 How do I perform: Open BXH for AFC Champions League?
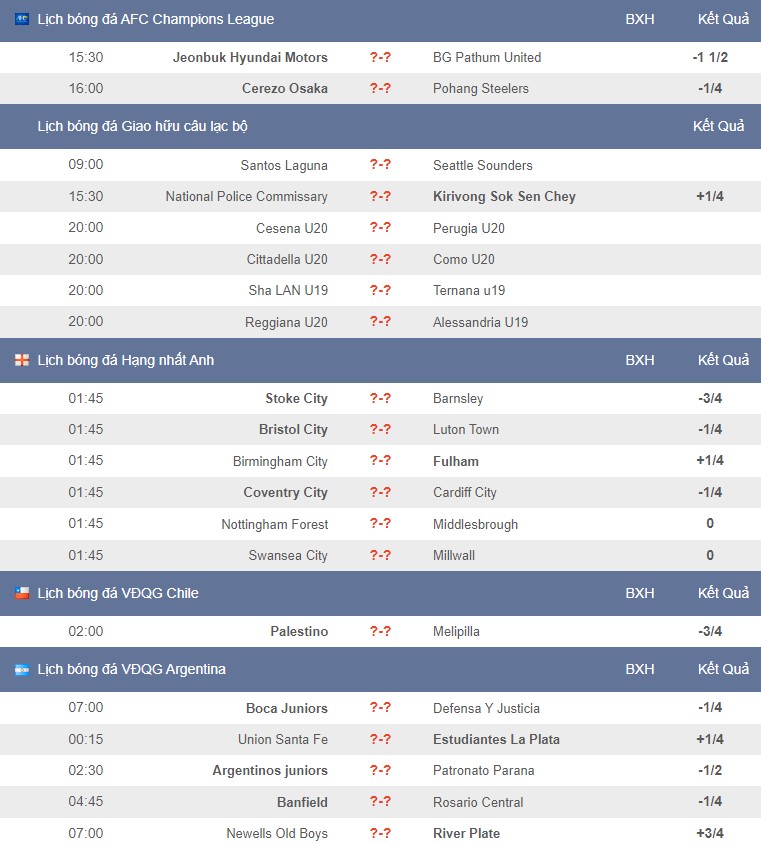(x=640, y=19)
